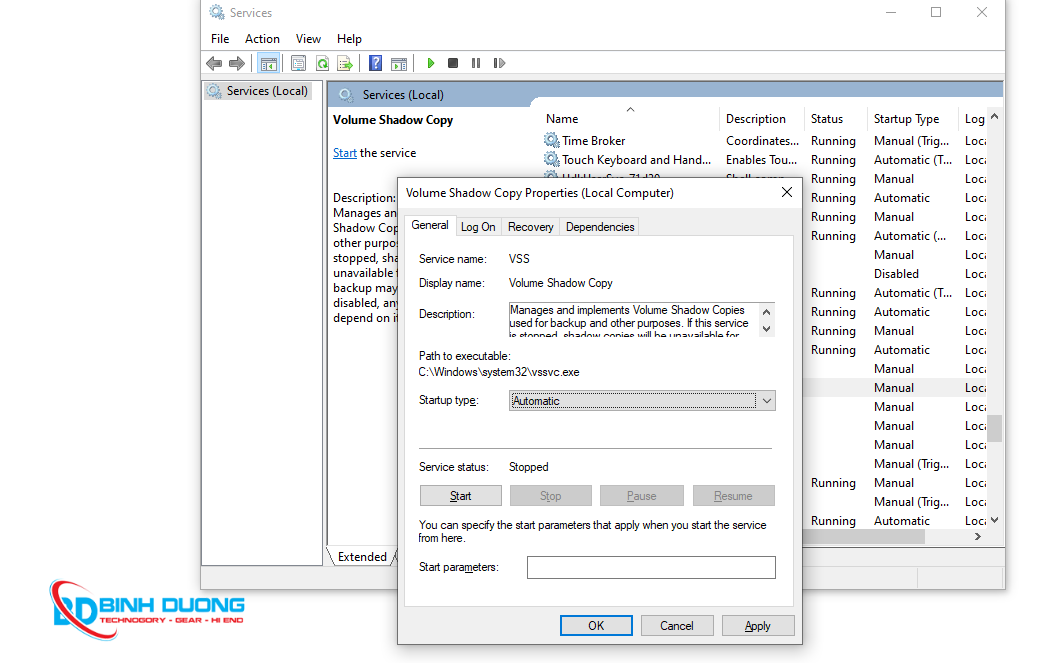1045x663 pixels.
Task: Navigate forward using the Forward arrow
Action: point(238,63)
